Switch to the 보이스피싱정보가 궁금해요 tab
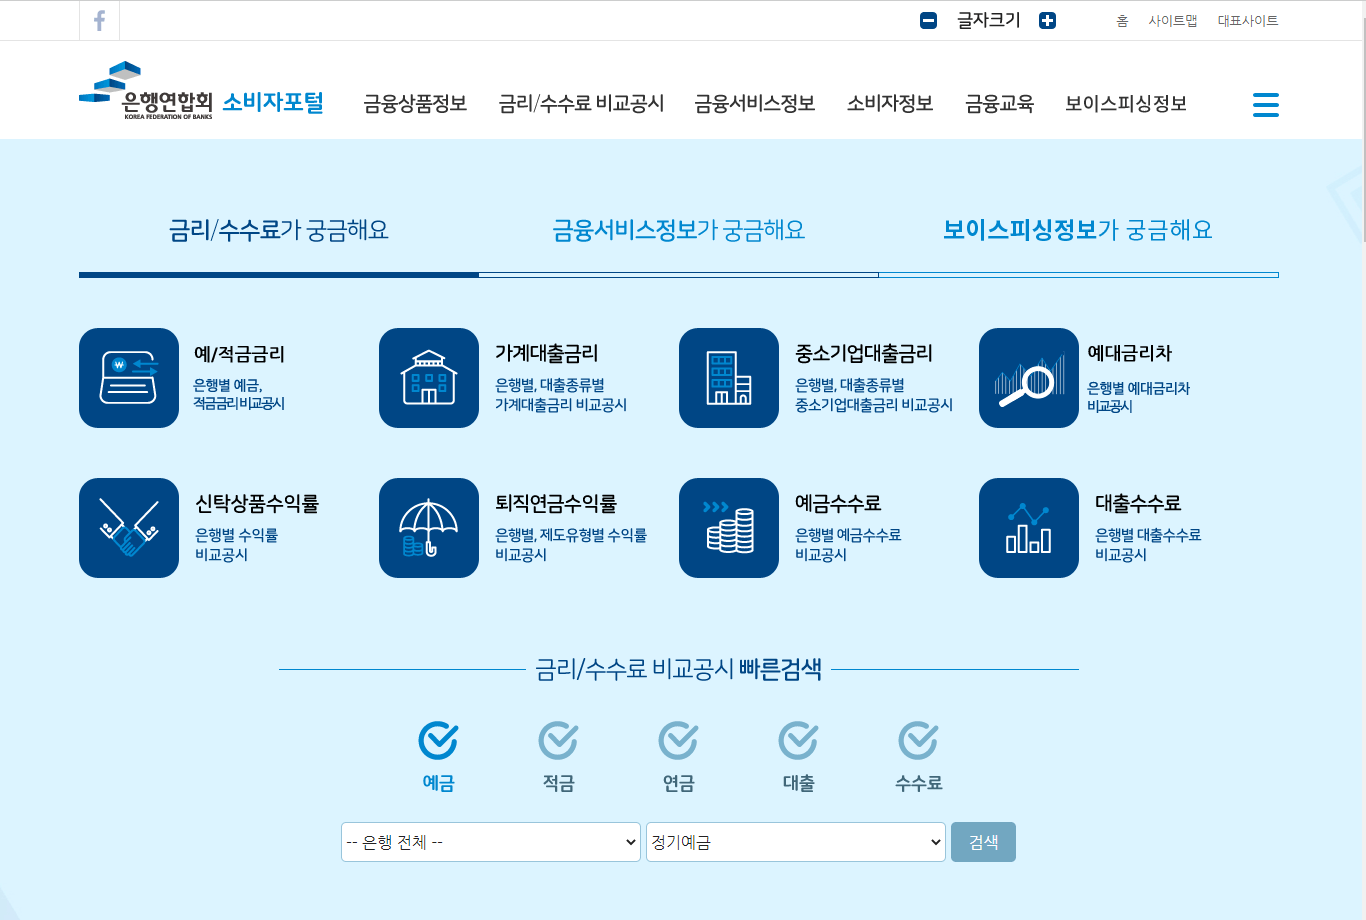Image resolution: width=1366 pixels, height=920 pixels. coord(1078,229)
